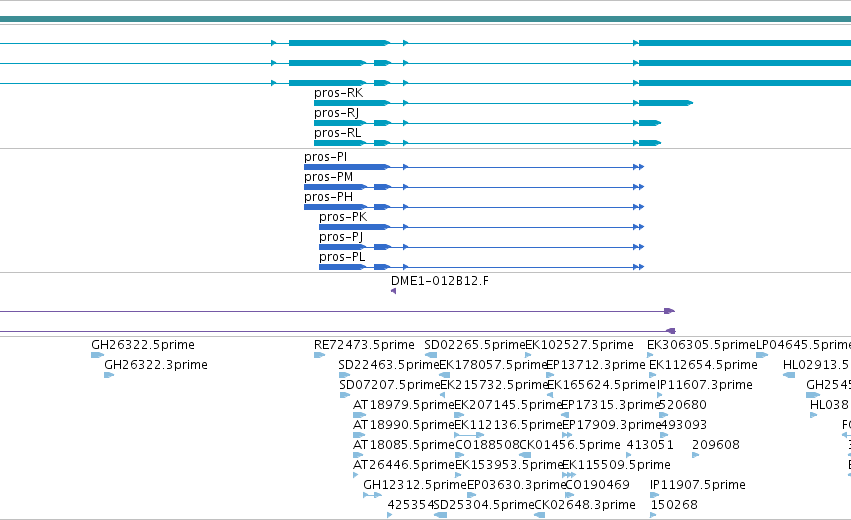Viewport: 851px width, 520px height.
Task: Pick the CK02648.3prime EST
Action: point(585,506)
